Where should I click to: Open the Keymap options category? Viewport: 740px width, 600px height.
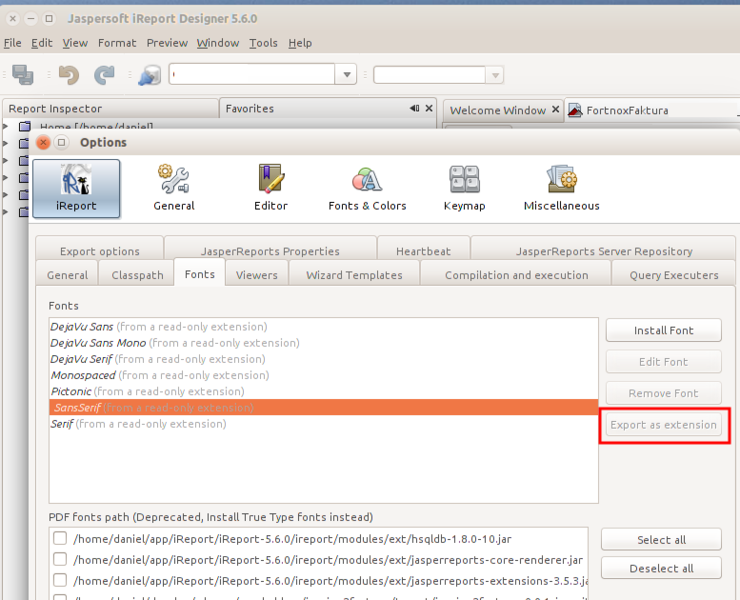pos(464,188)
